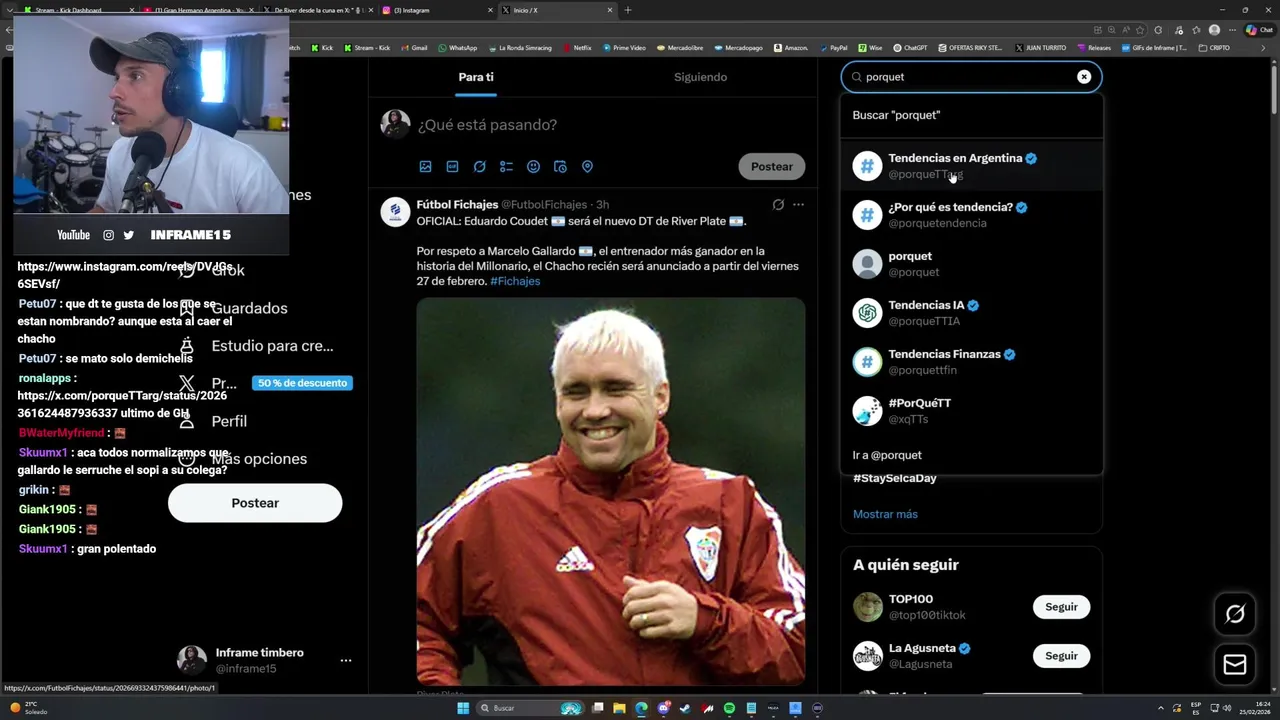Screen dimensions: 1280x720
Task: Open Discord from the taskbar
Action: [663, 708]
